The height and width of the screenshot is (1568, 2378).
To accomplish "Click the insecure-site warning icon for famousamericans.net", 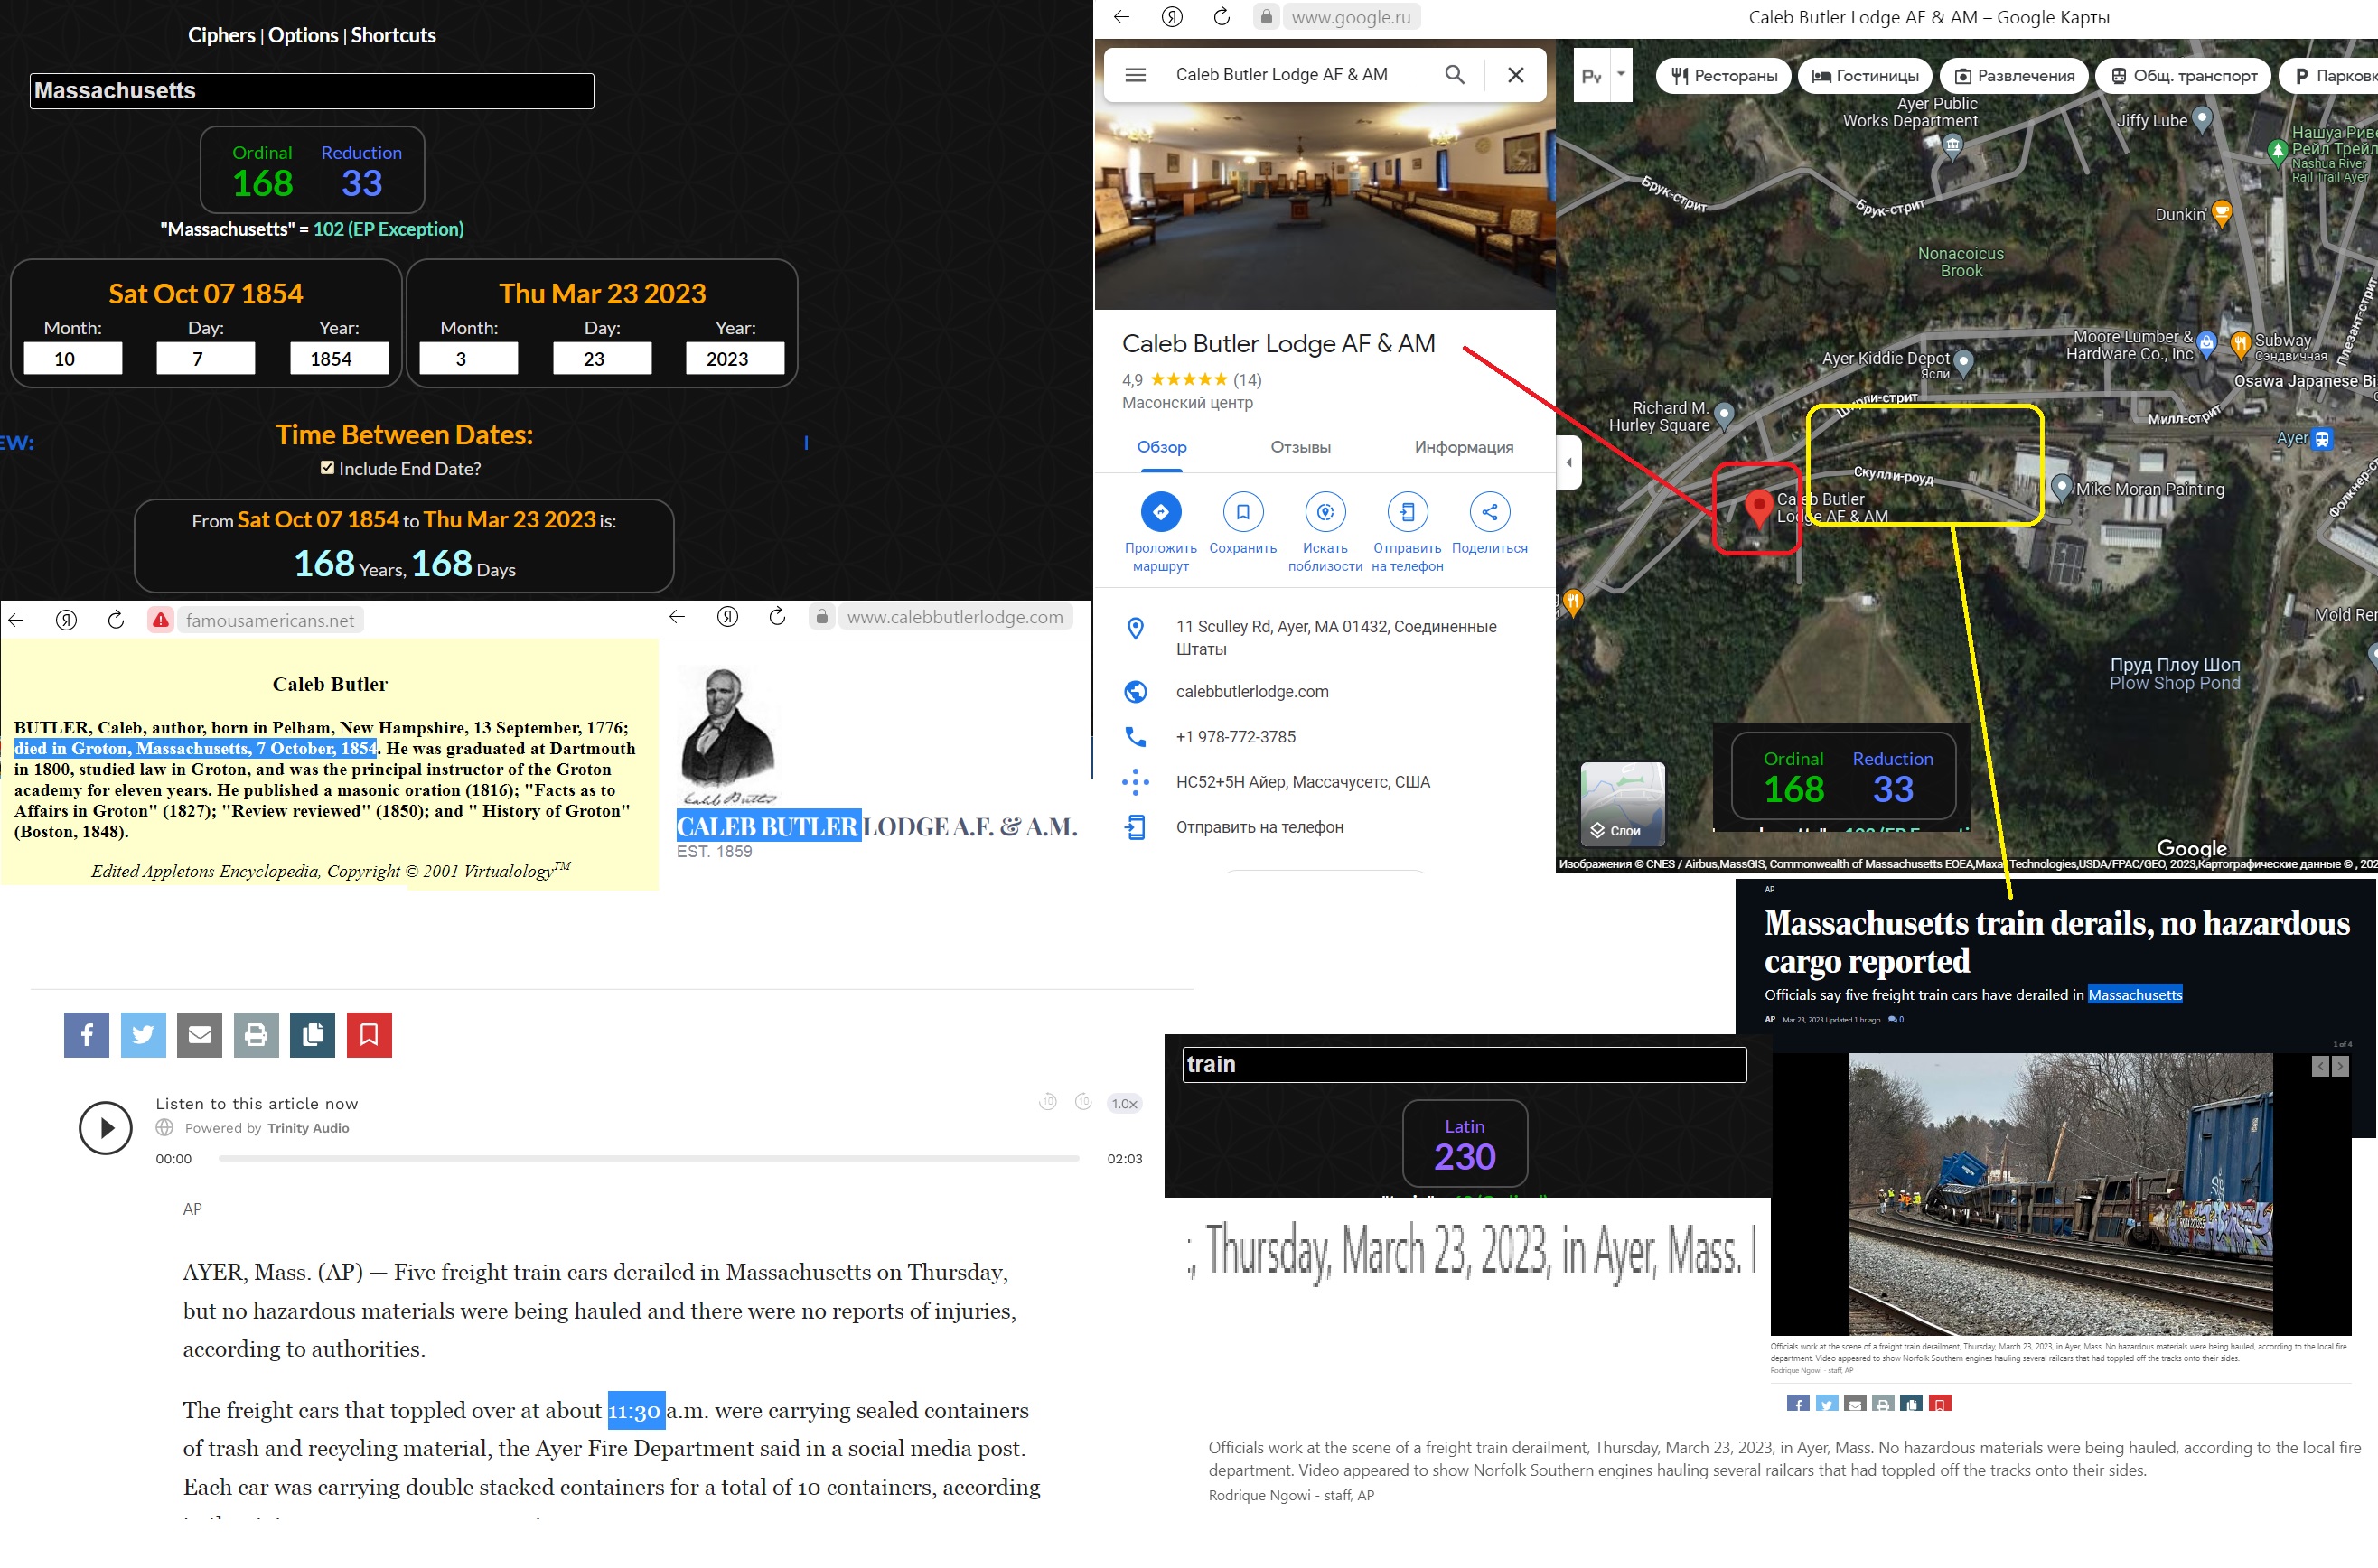I will [160, 620].
